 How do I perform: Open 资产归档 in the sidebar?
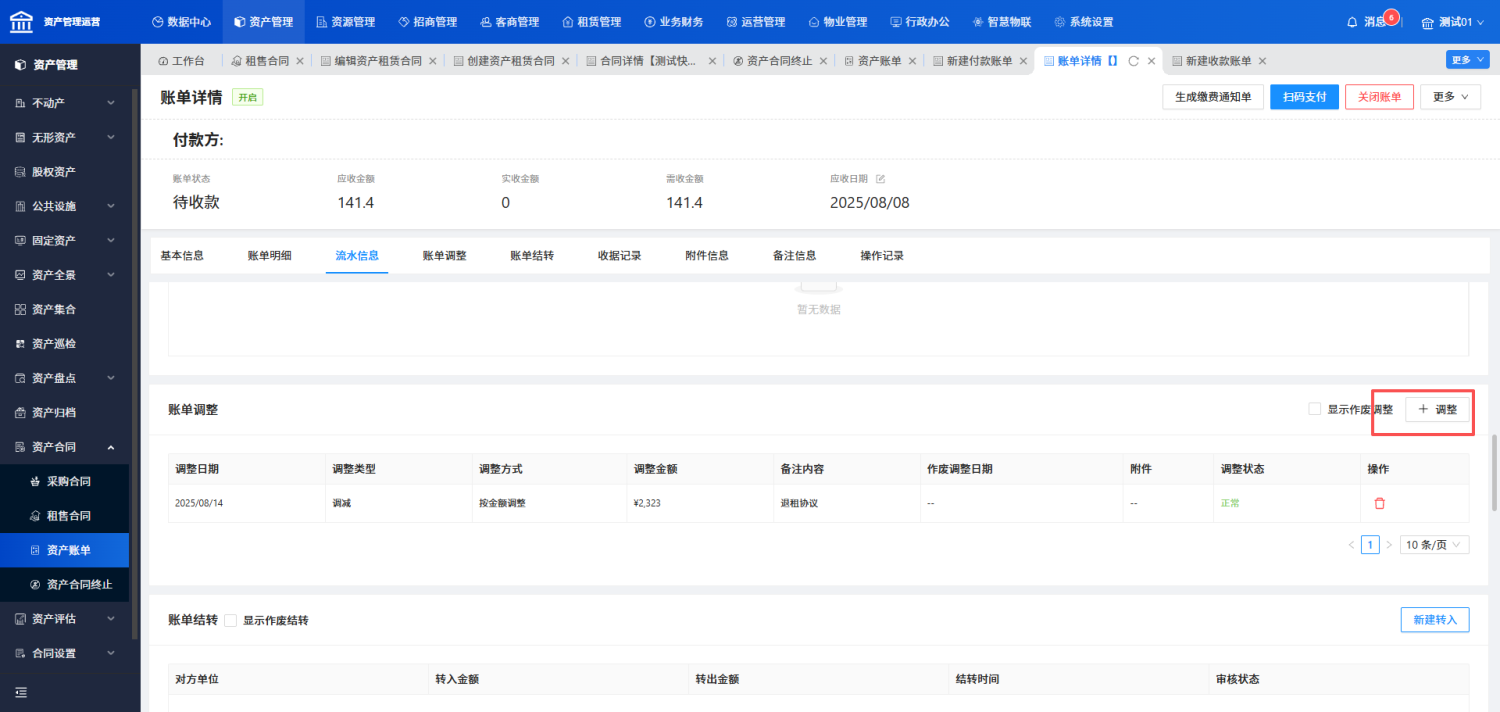coord(64,413)
